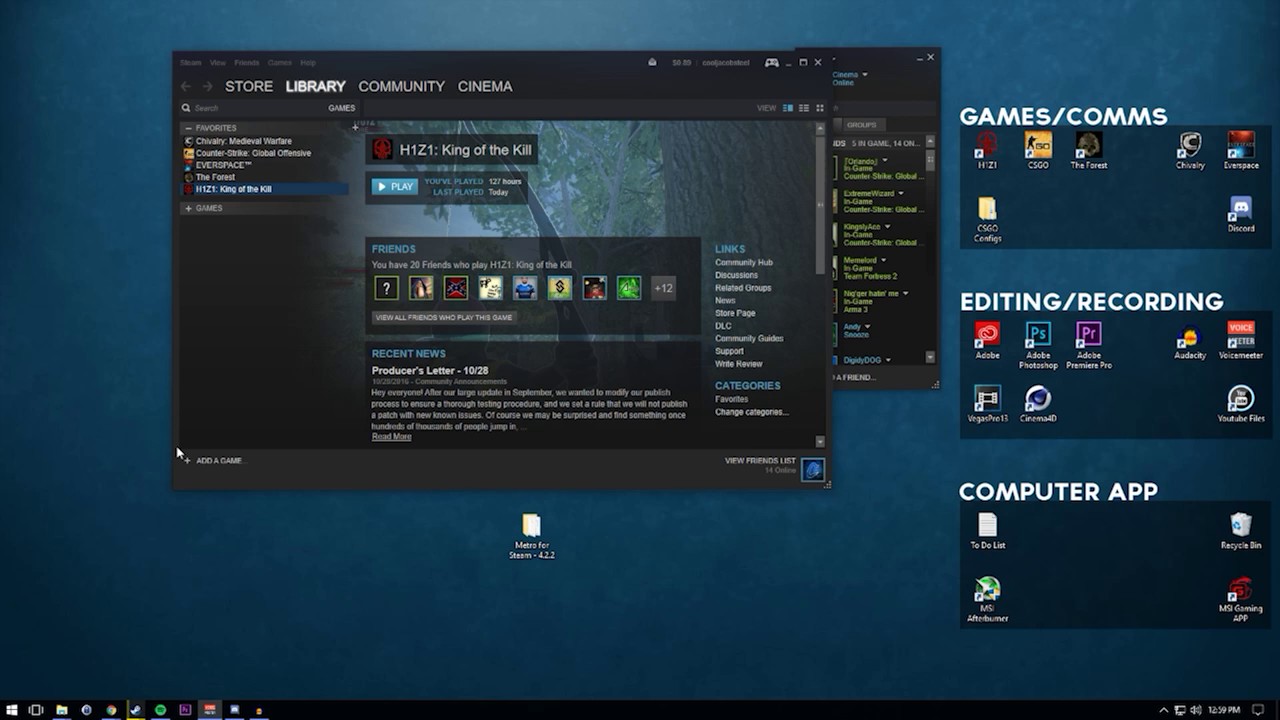The height and width of the screenshot is (720, 1280).
Task: Select the Voicemeeter desktop icon
Action: [1241, 340]
